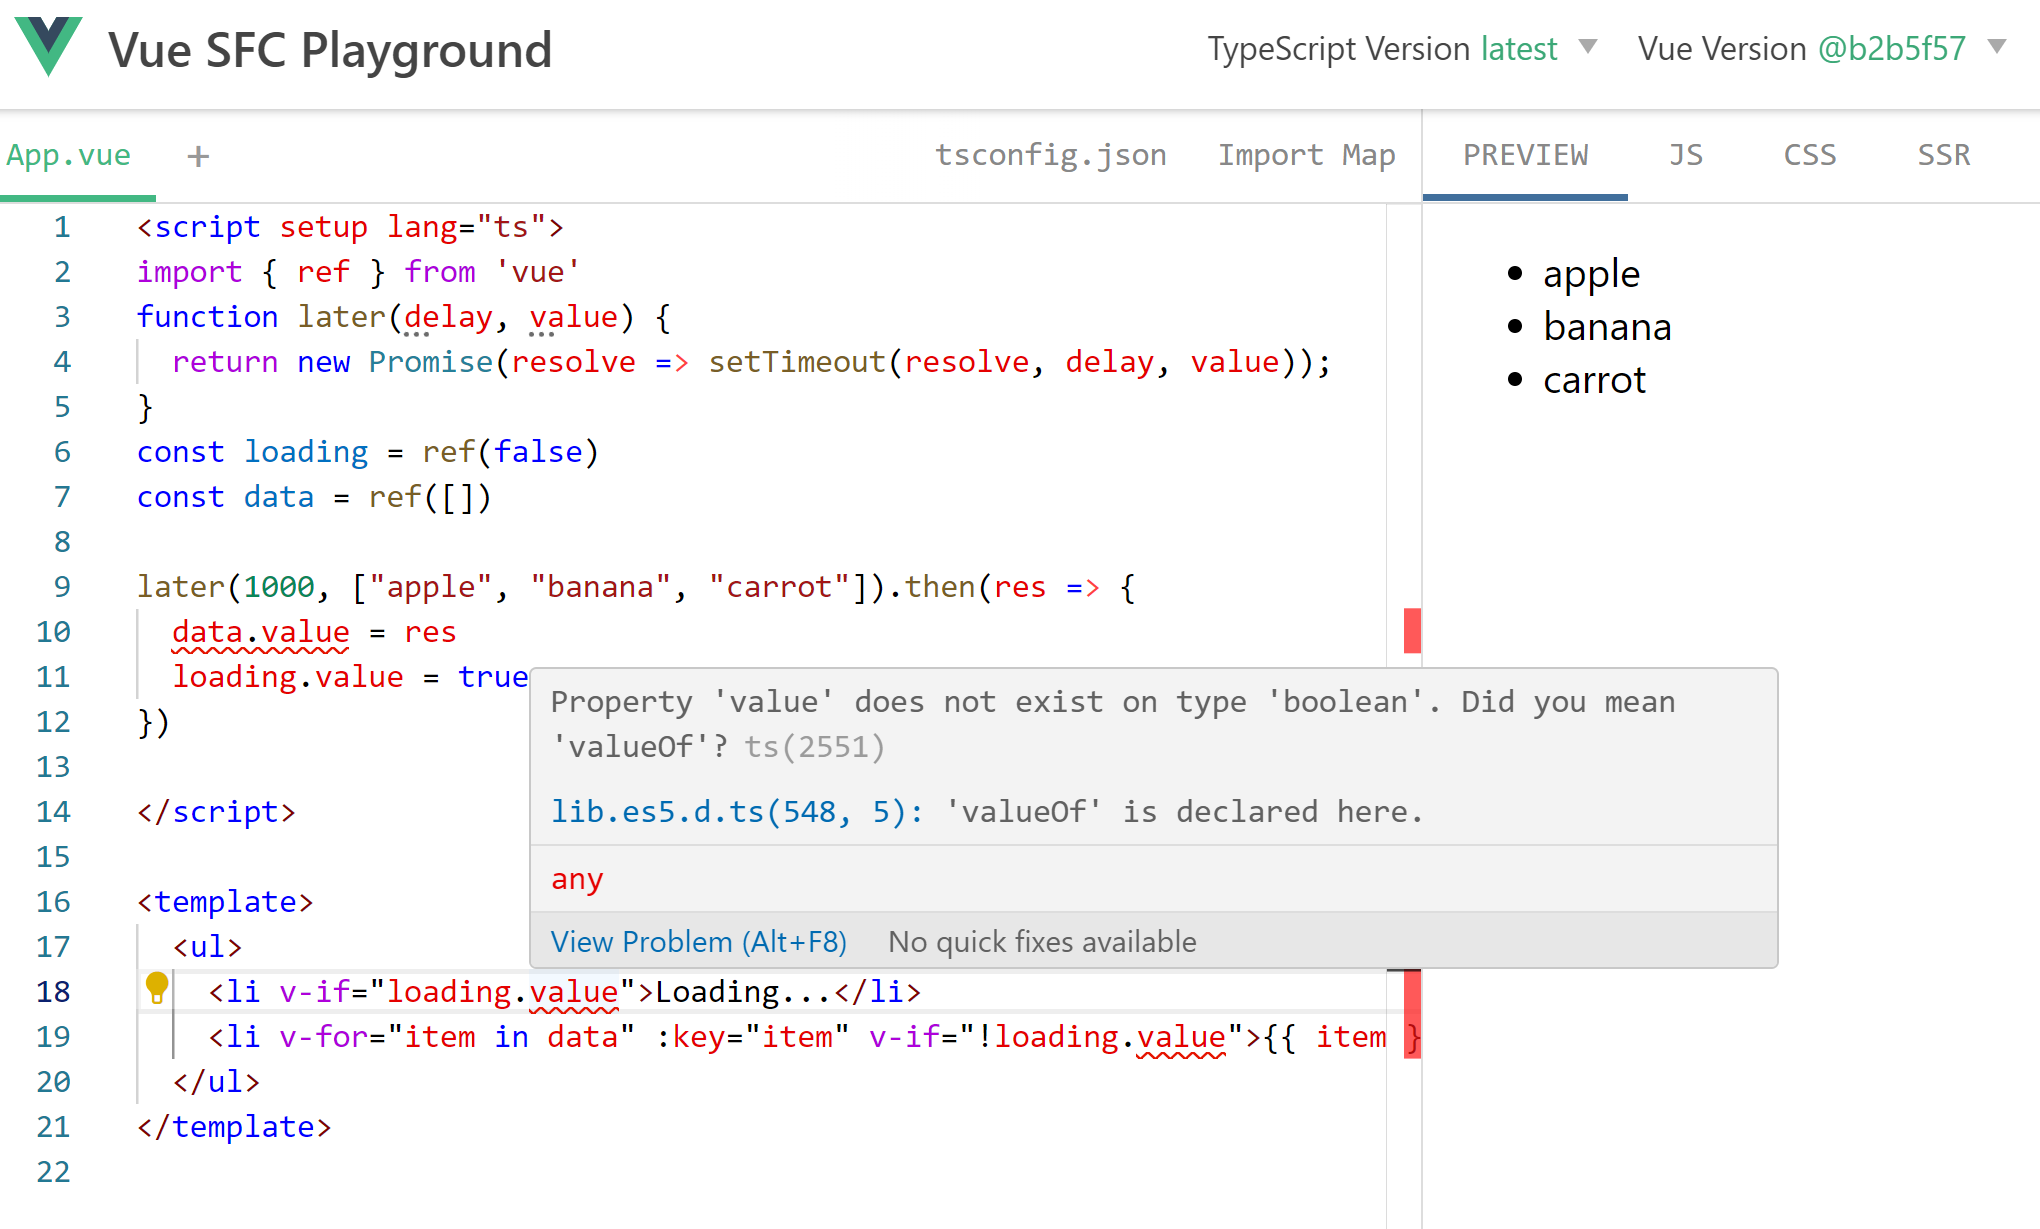The width and height of the screenshot is (2040, 1229).
Task: Switch to the CSS output tab
Action: (x=1809, y=155)
